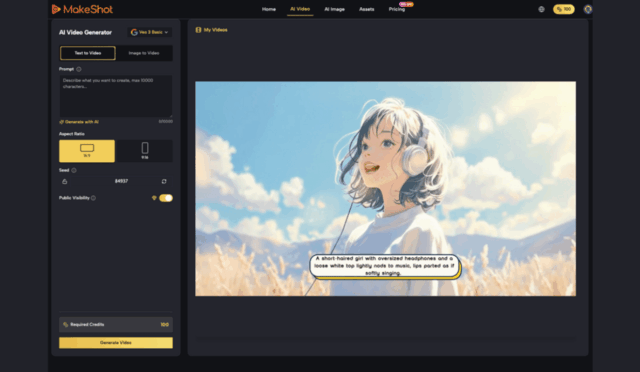Randomize seed with the refresh icon
The height and width of the screenshot is (372, 640).
tap(164, 181)
